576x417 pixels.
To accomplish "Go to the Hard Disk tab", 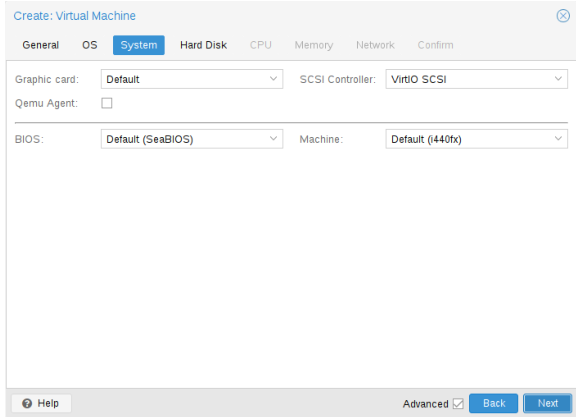I will (x=203, y=45).
